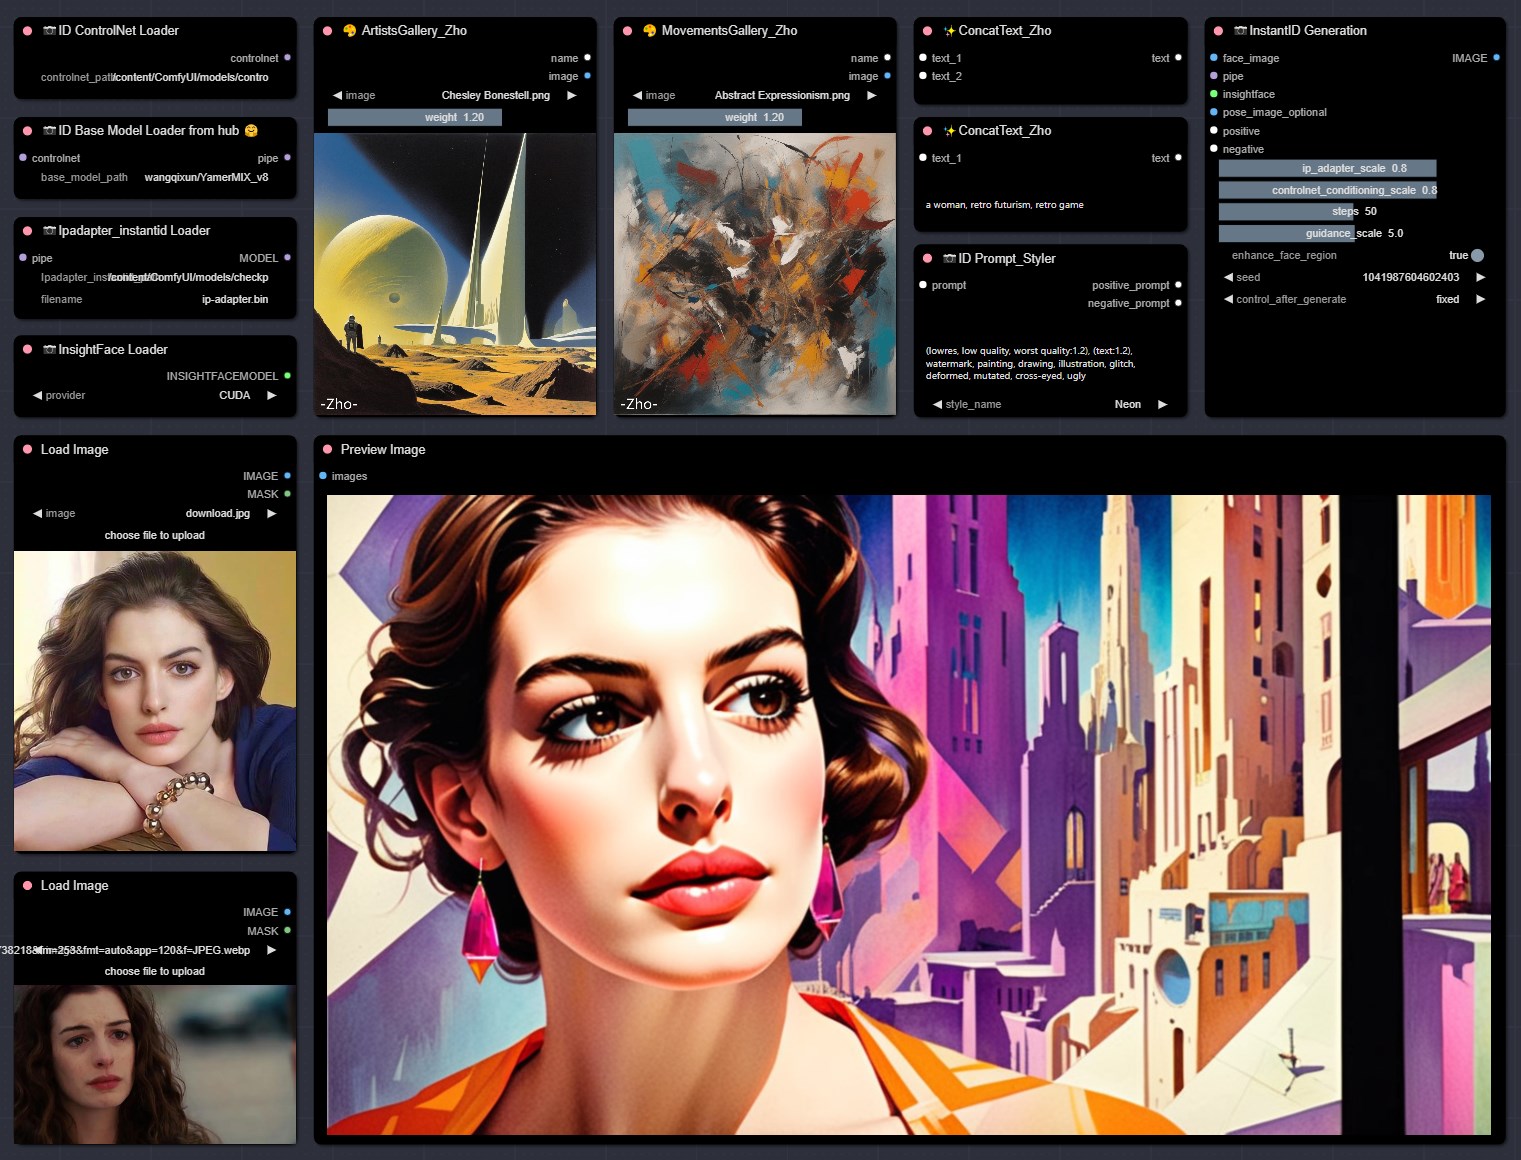Collapse the InstantID Generation node via its title dot
Viewport: 1521px width, 1160px height.
(1218, 31)
